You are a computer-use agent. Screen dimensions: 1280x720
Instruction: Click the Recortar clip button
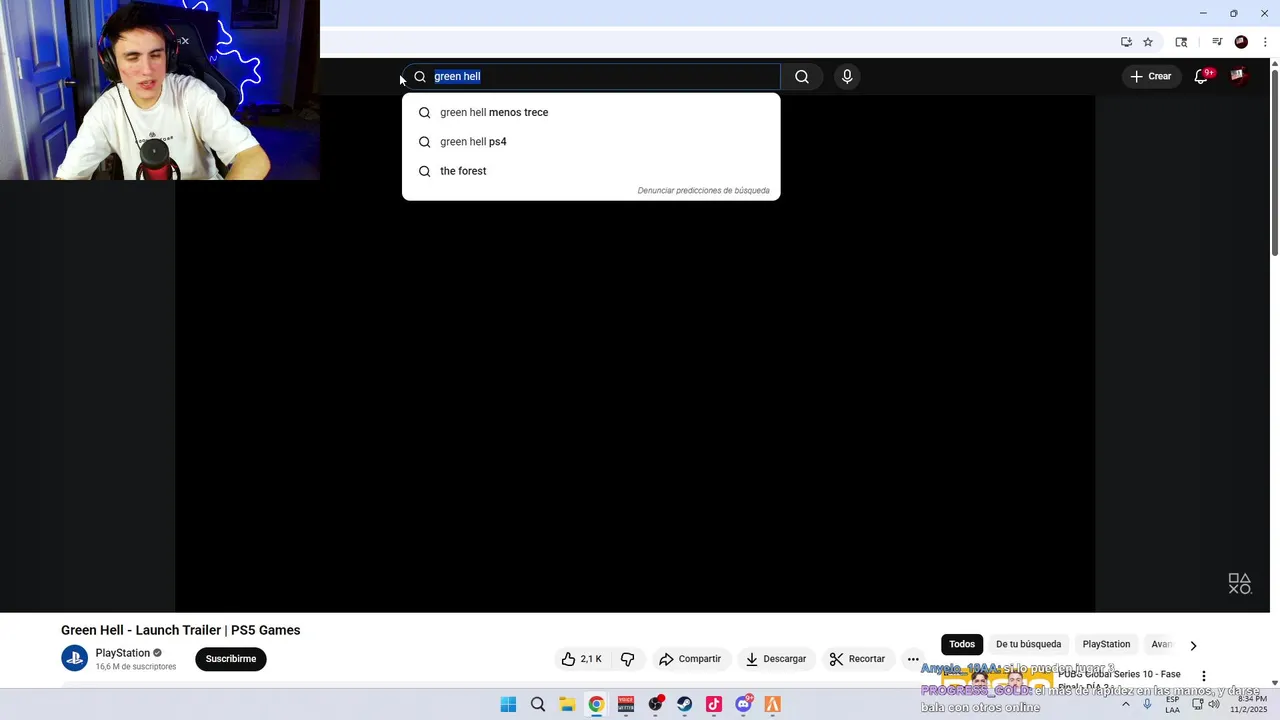[x=857, y=659]
